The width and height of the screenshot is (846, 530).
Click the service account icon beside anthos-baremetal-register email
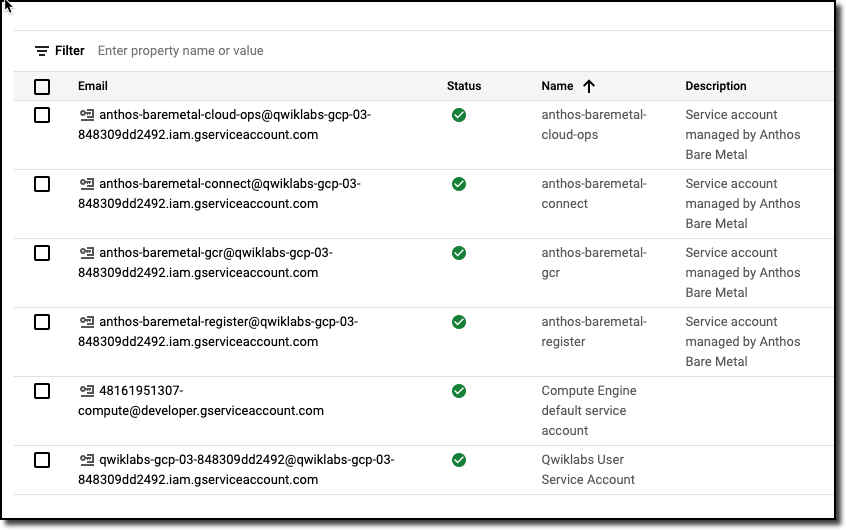pos(87,322)
